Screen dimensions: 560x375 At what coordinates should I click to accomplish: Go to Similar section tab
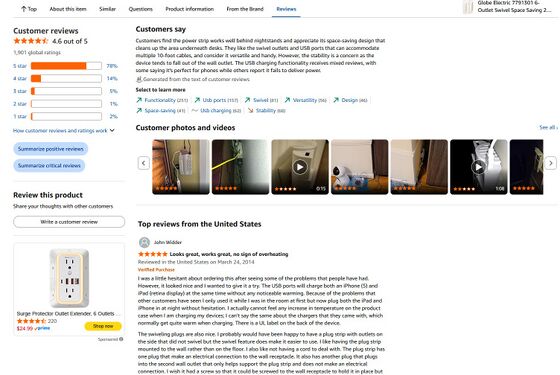(108, 9)
